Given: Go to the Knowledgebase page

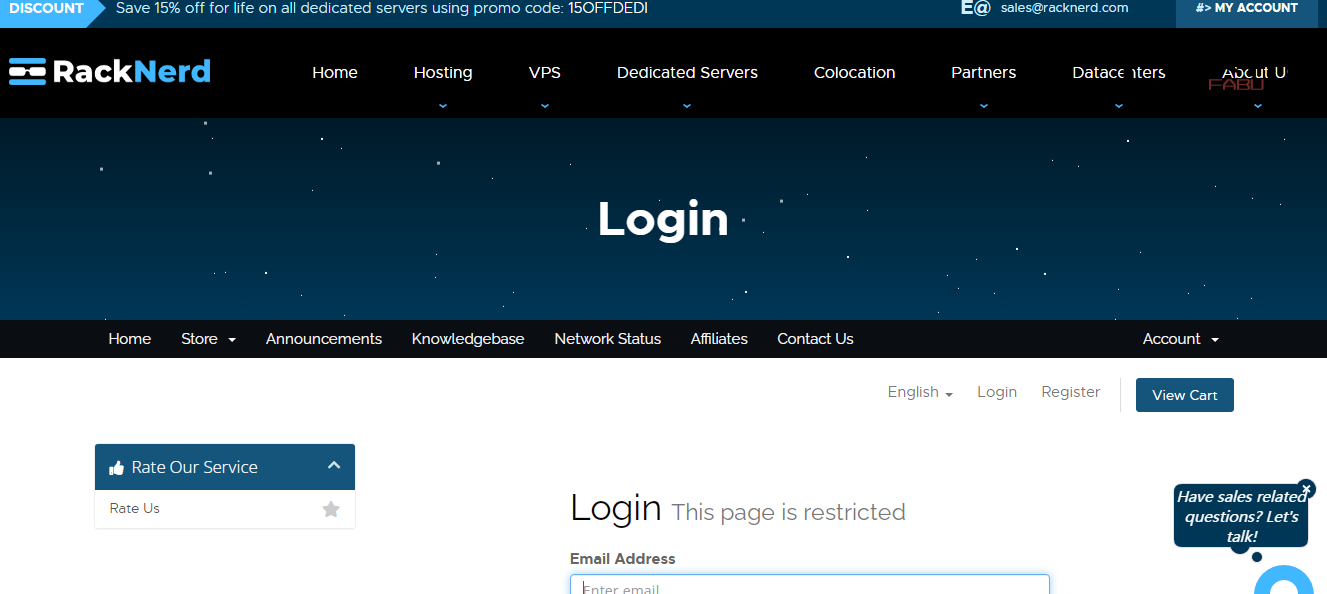Looking at the screenshot, I should tap(468, 339).
